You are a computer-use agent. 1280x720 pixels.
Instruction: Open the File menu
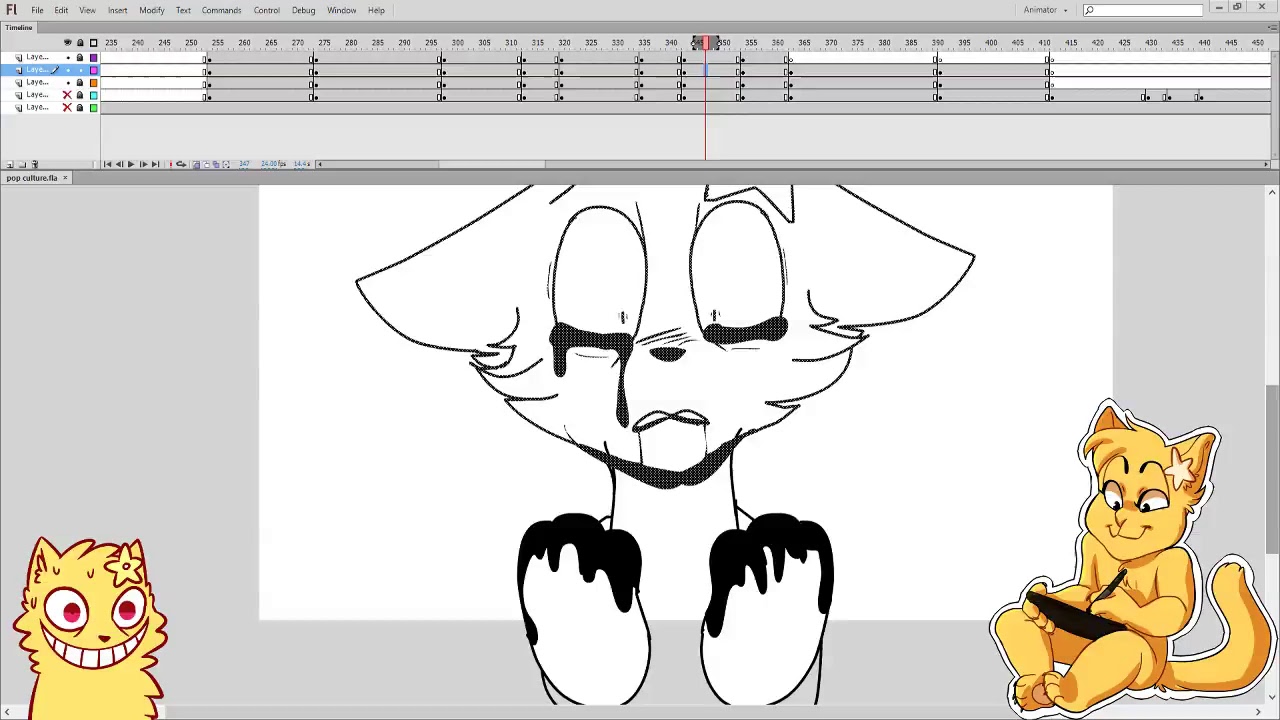pyautogui.click(x=37, y=10)
